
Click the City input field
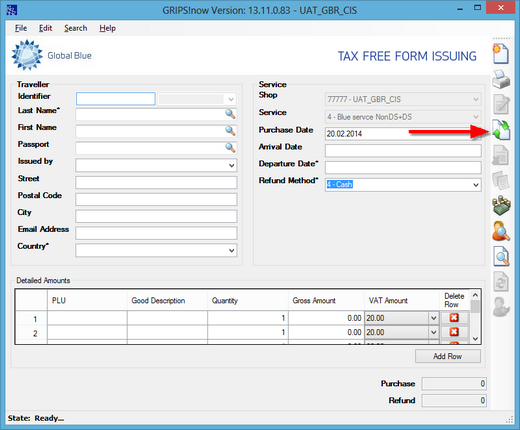click(156, 216)
